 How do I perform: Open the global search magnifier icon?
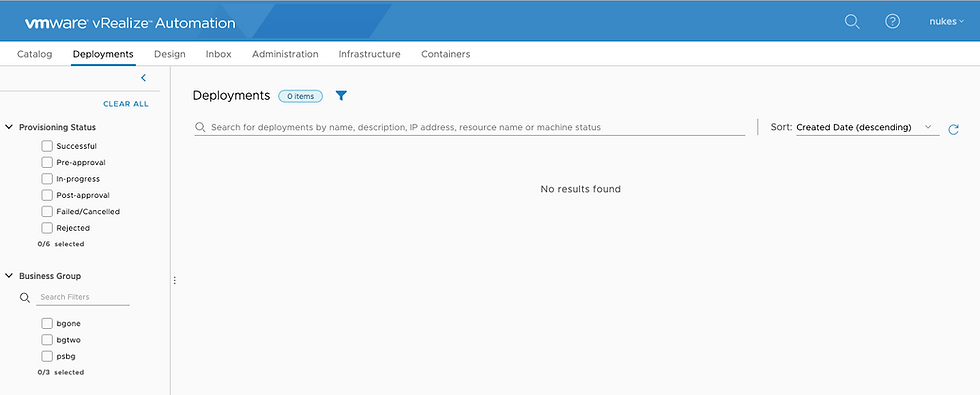coord(852,22)
